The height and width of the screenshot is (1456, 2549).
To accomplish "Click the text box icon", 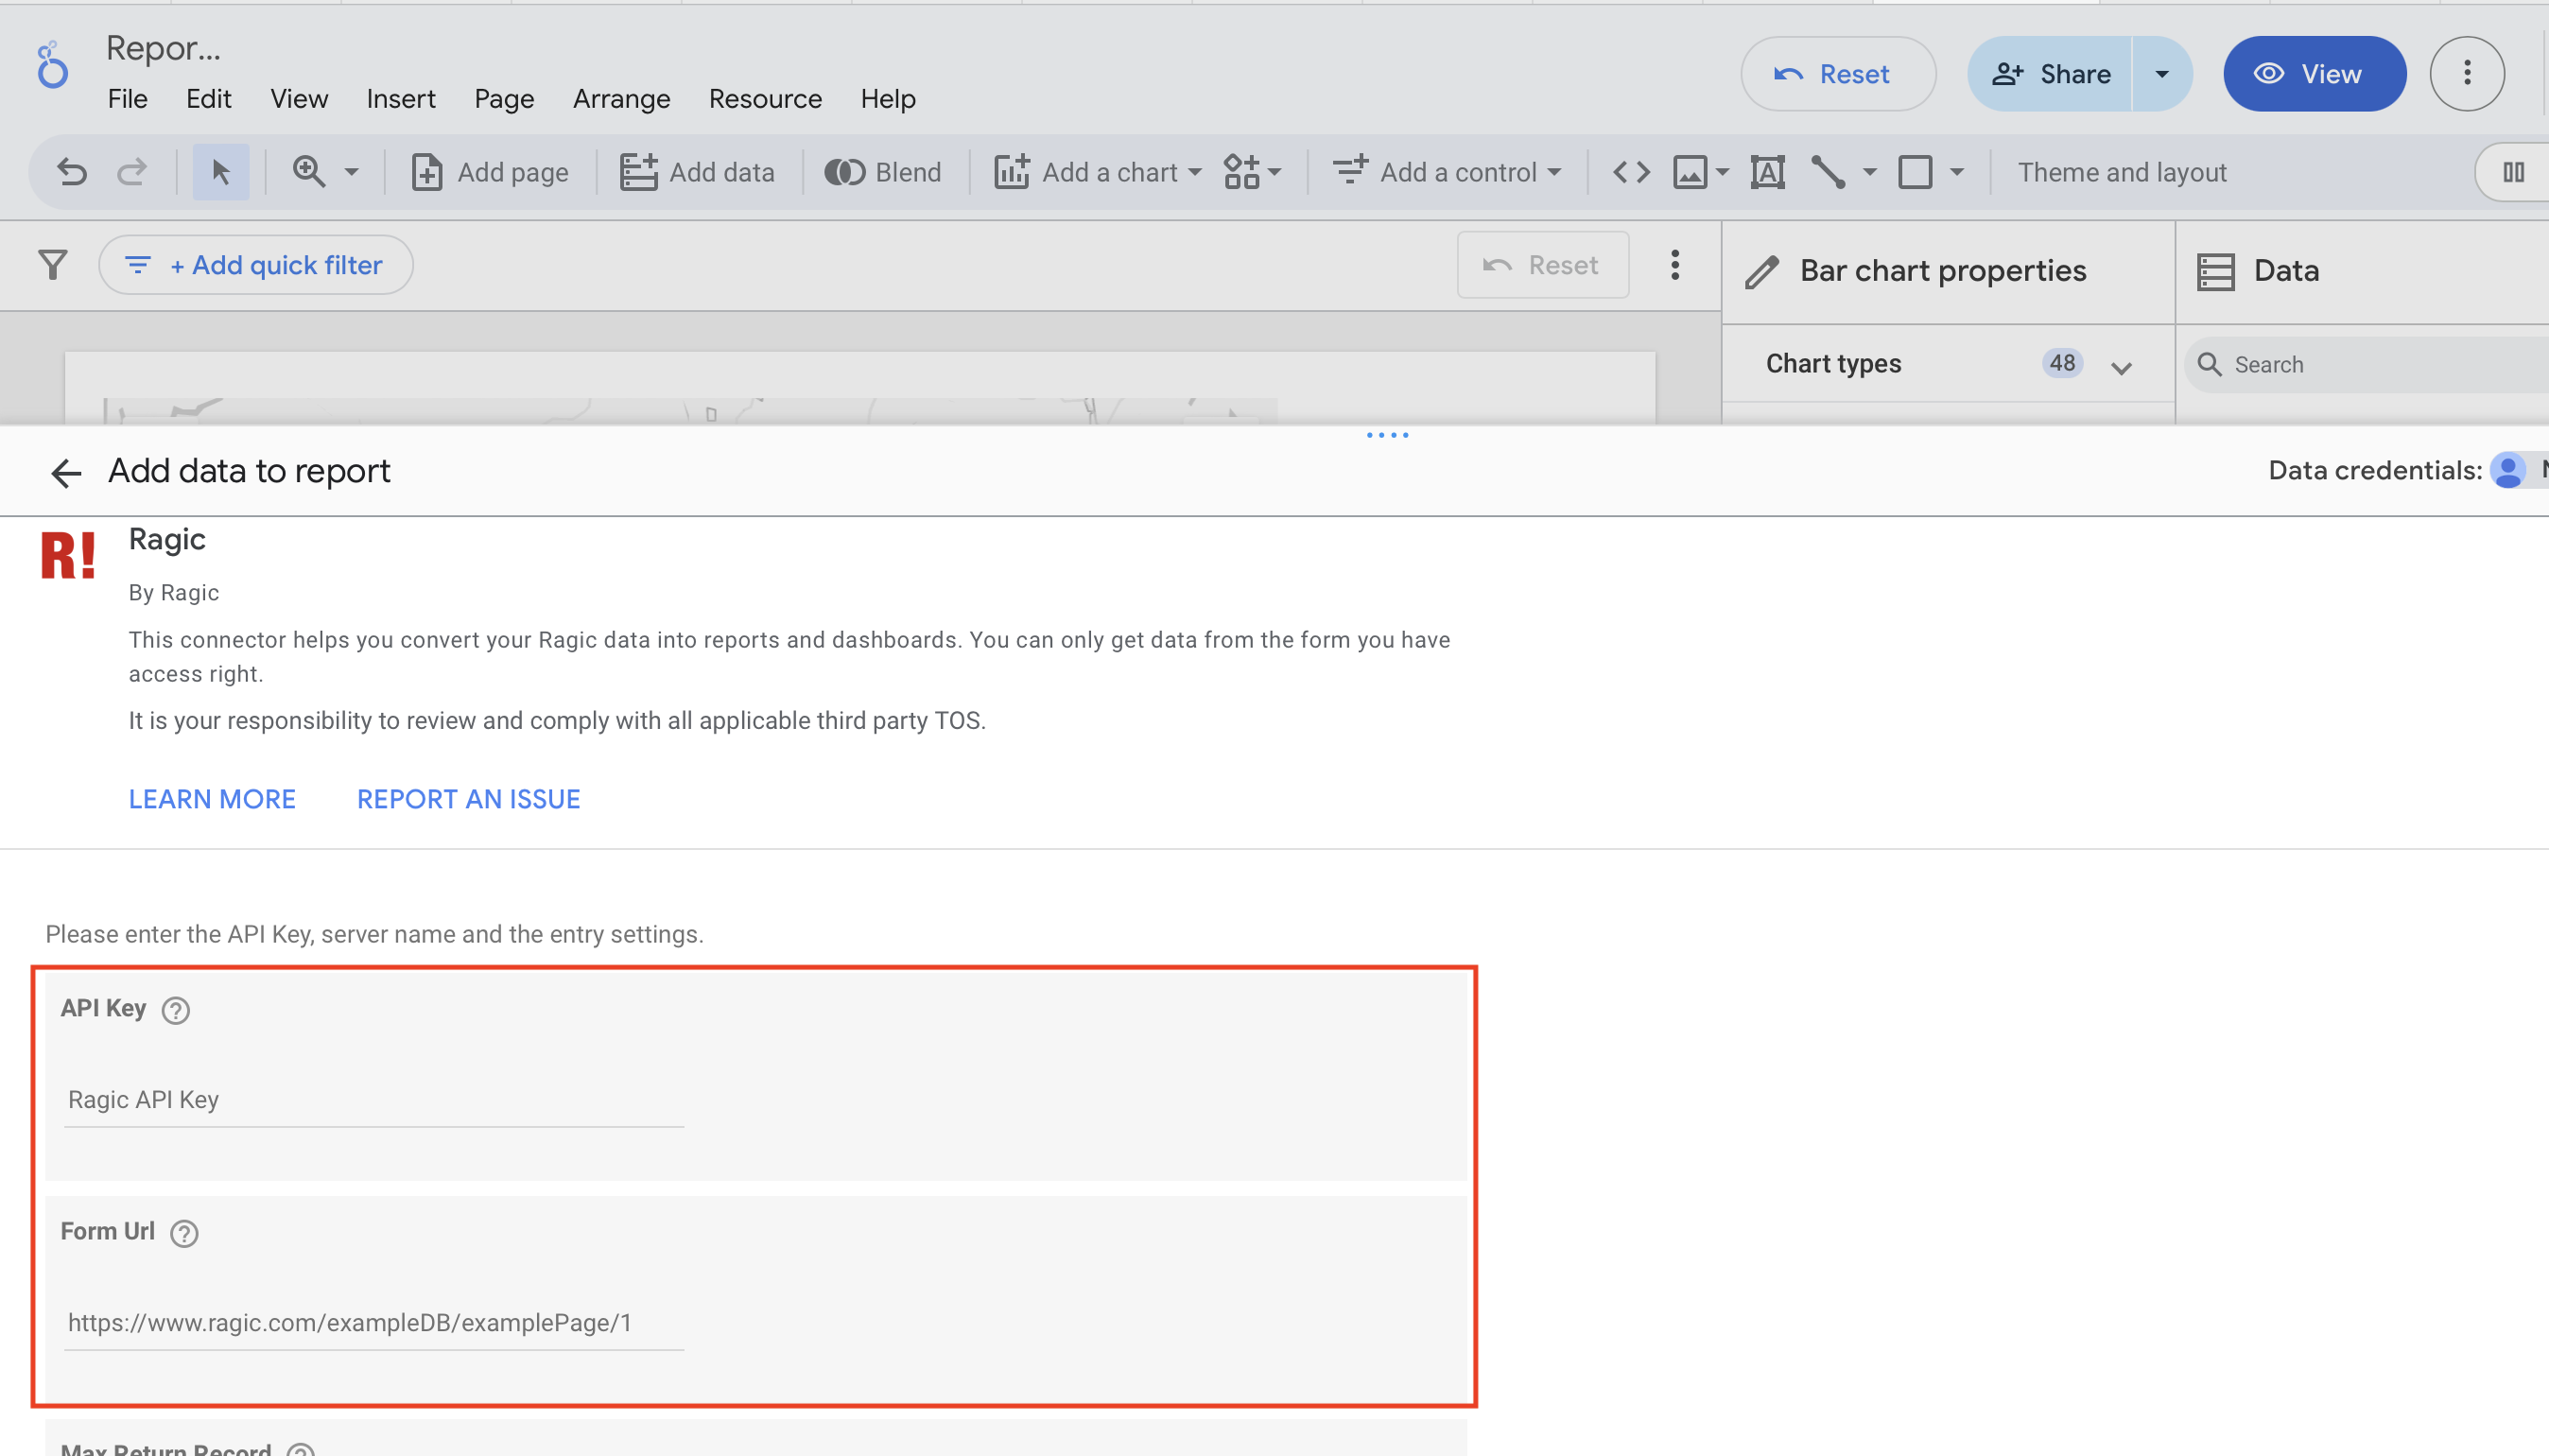I will tap(1768, 172).
